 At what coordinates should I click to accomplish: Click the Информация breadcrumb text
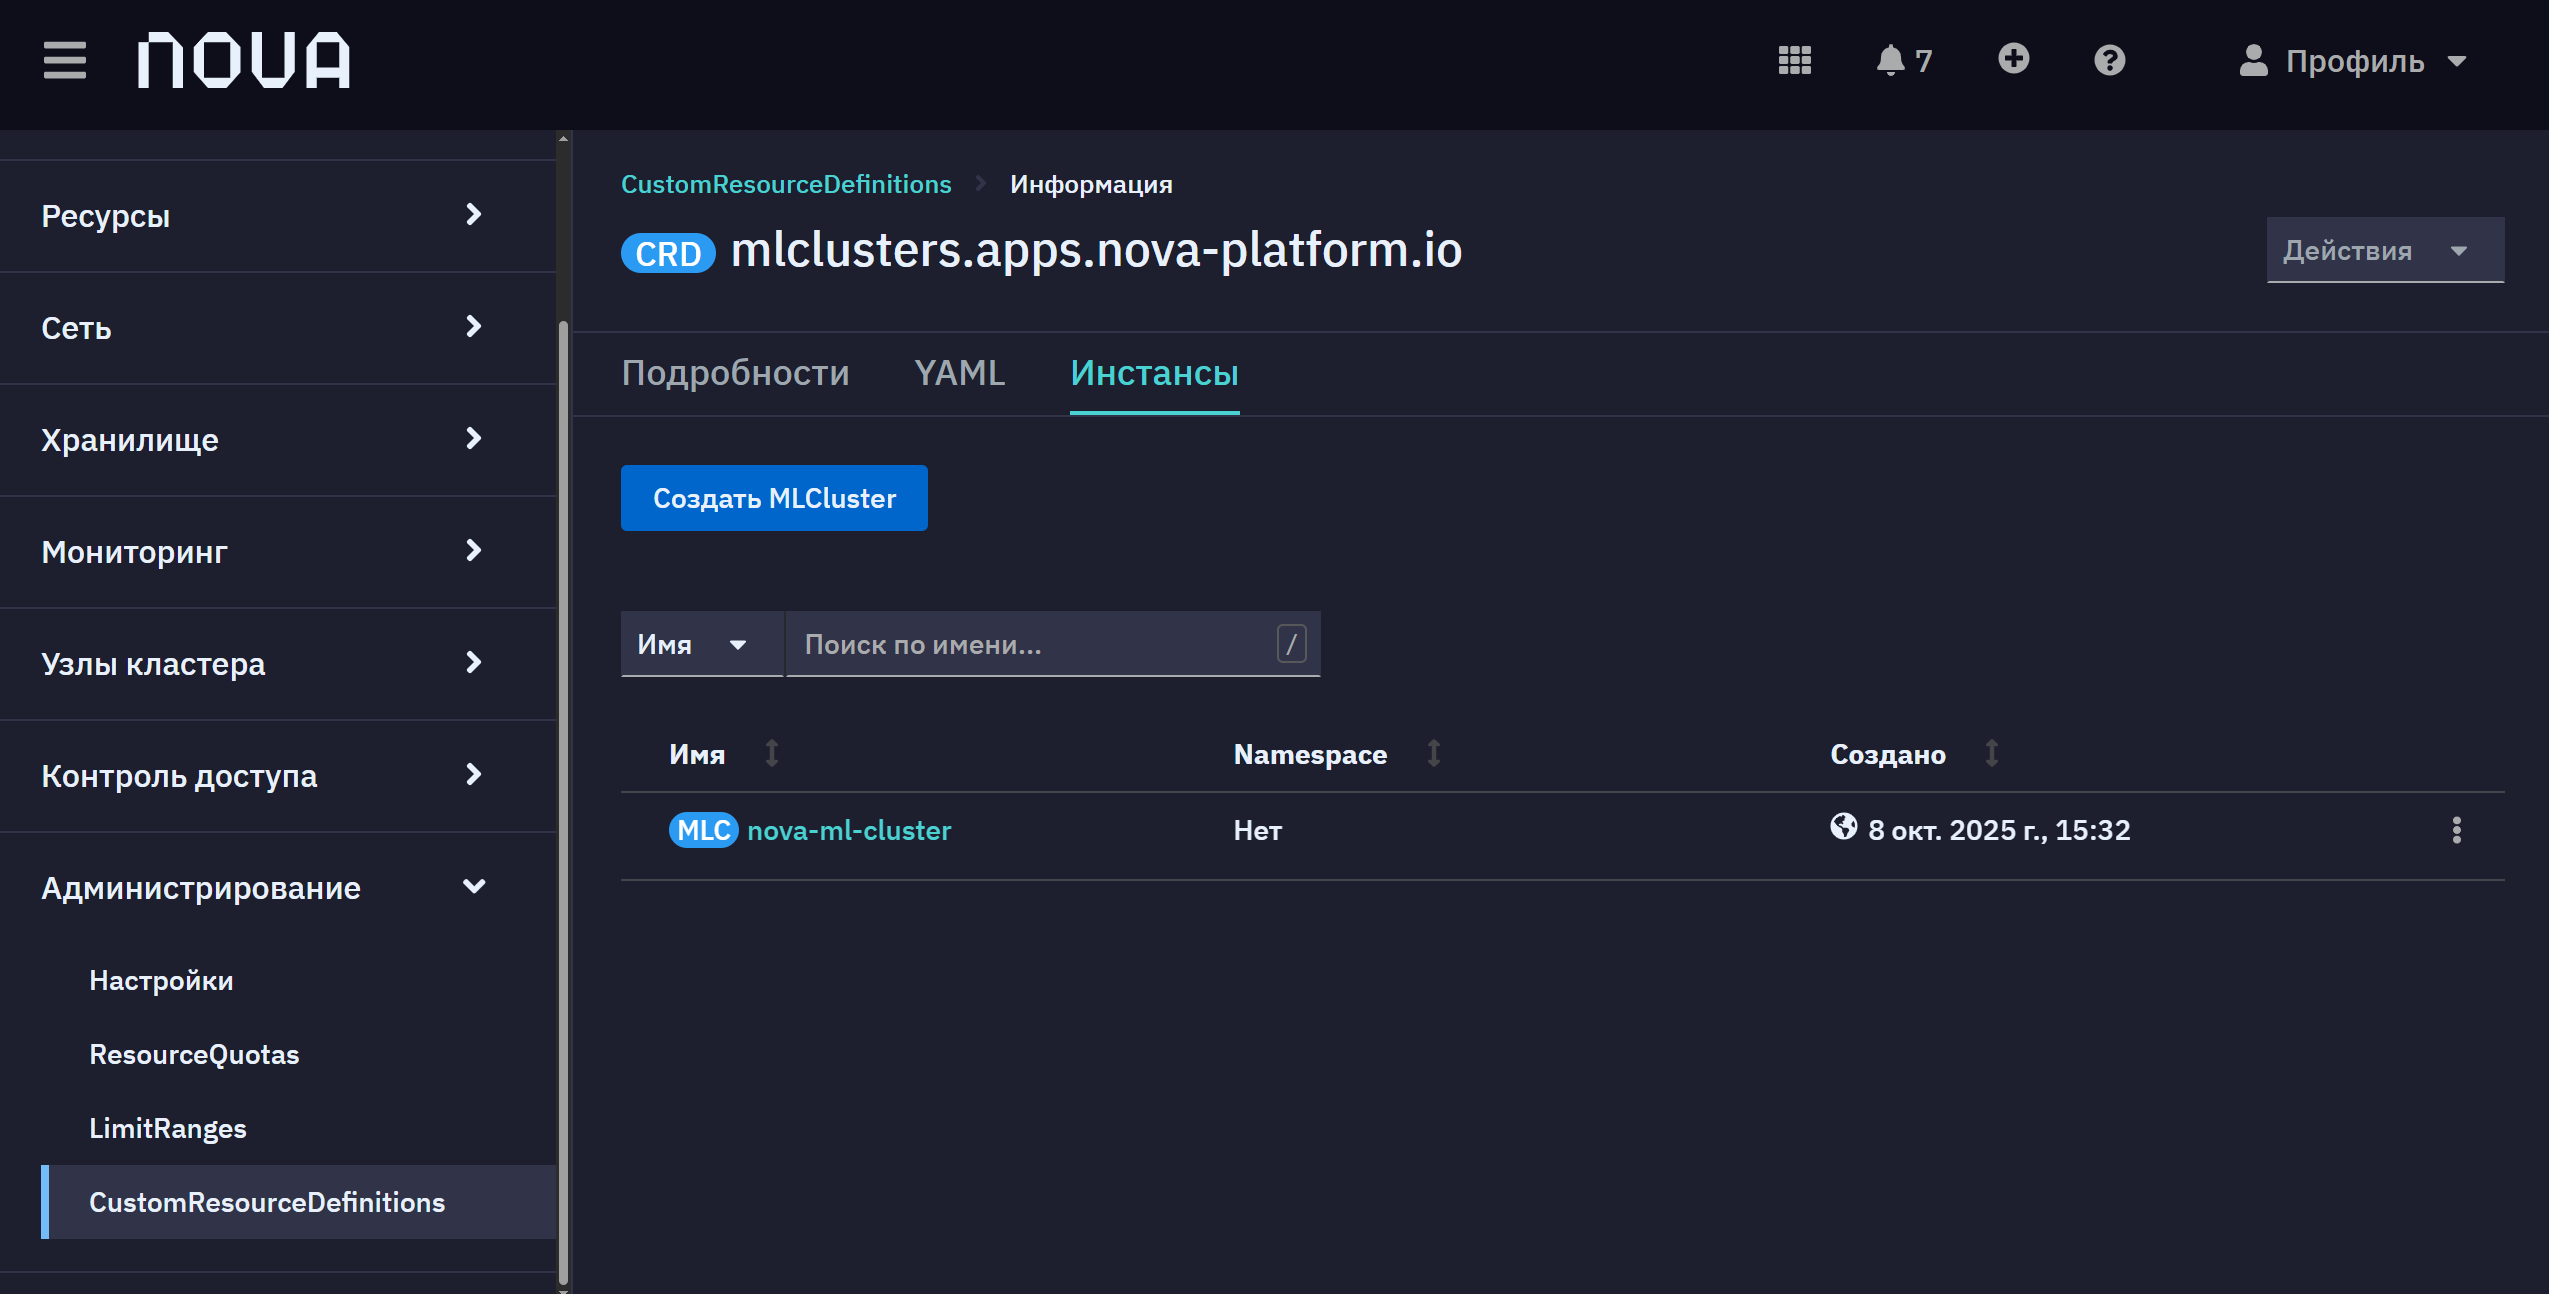click(1091, 184)
